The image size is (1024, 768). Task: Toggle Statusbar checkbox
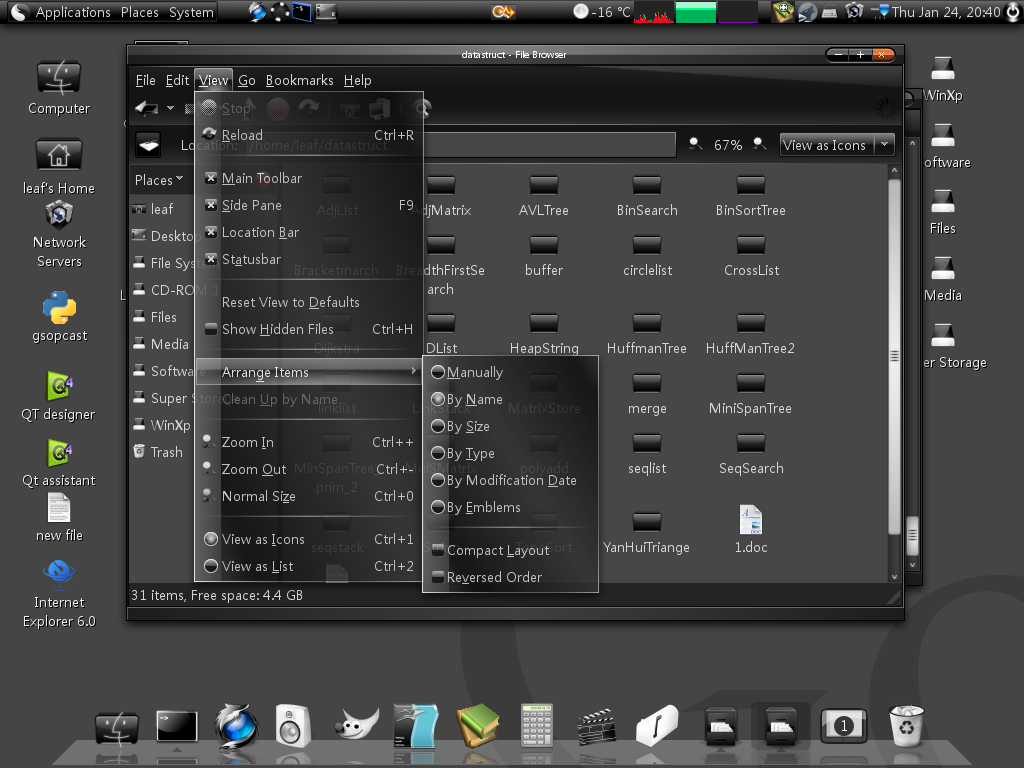click(210, 259)
